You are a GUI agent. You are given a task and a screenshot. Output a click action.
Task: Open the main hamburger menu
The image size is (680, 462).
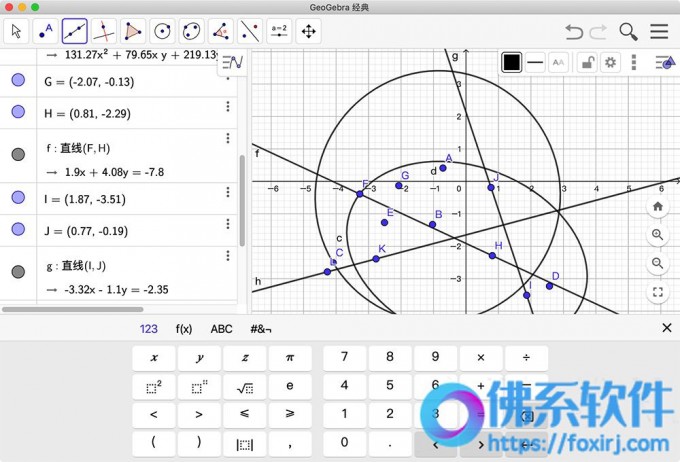659,32
